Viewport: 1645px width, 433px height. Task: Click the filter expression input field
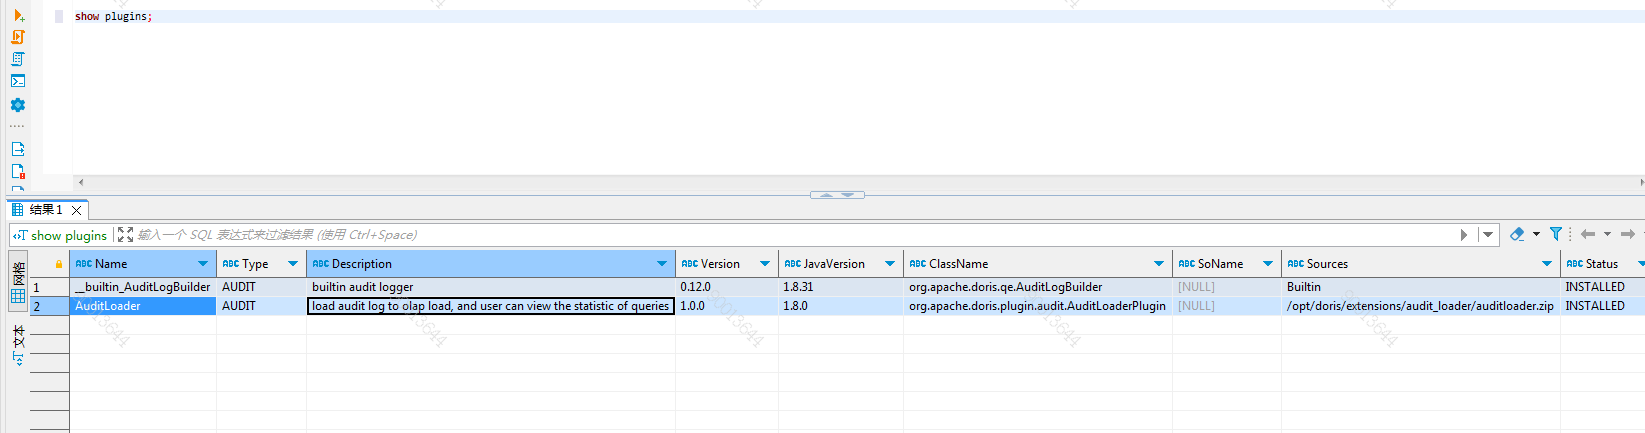(x=795, y=235)
